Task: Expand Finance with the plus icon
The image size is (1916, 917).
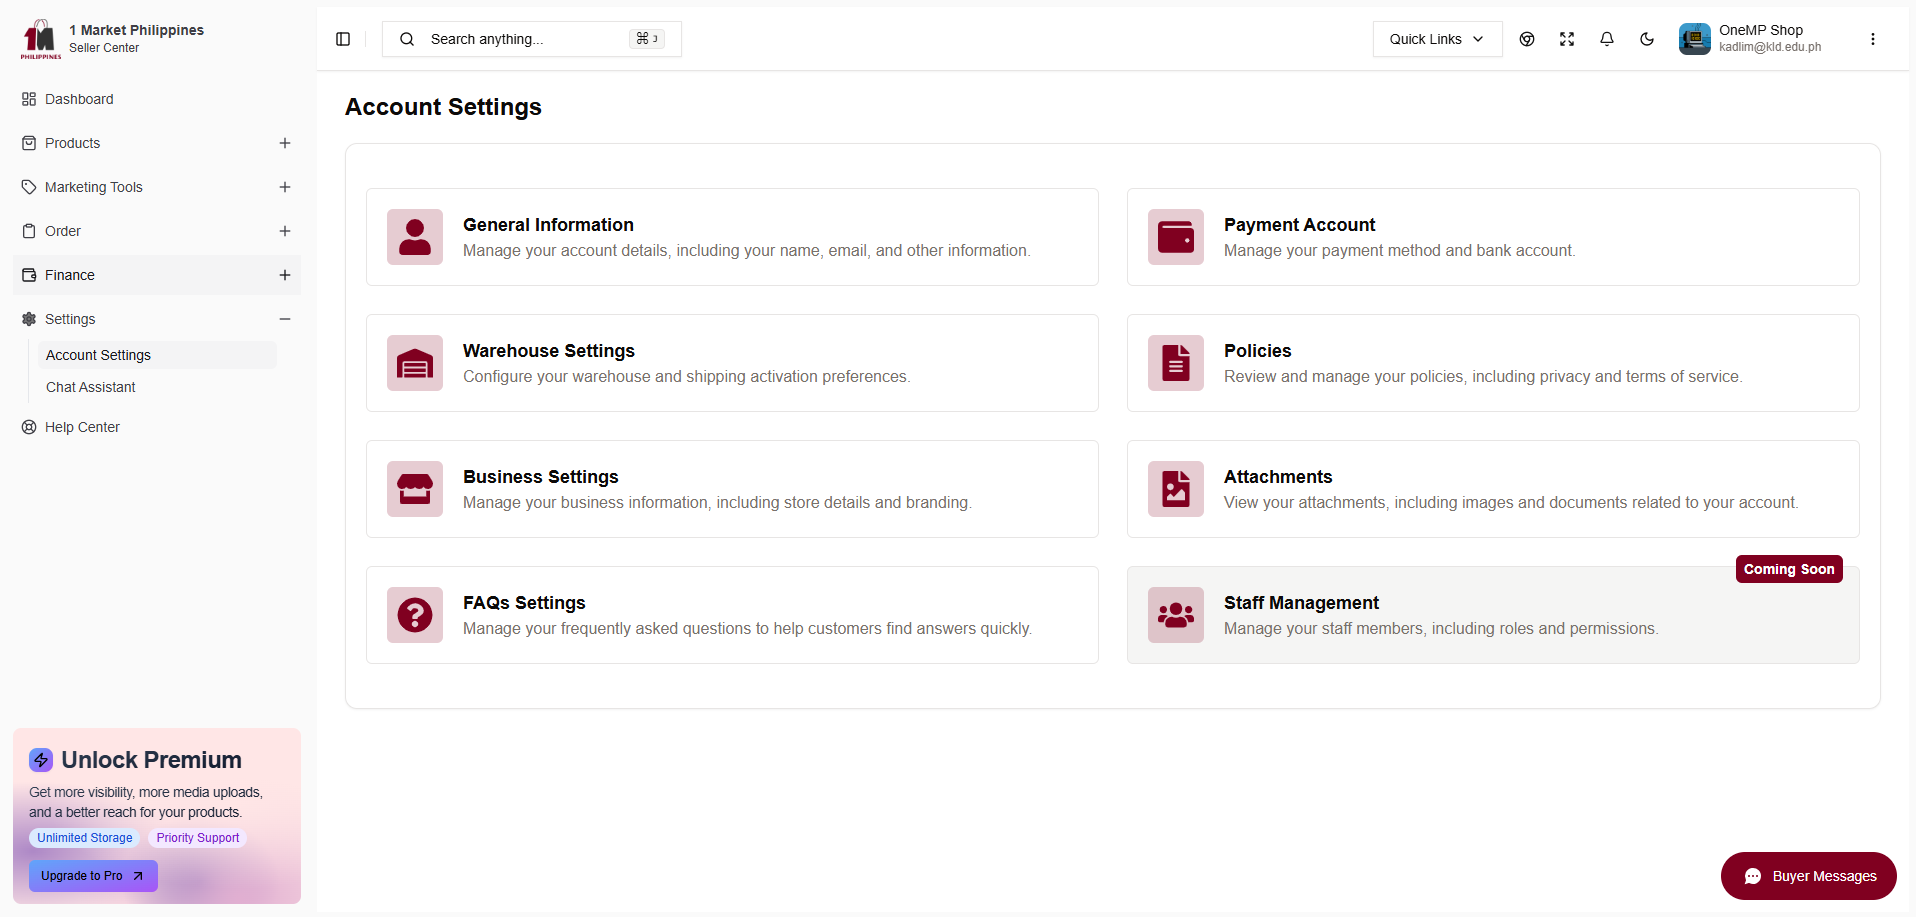Action: (285, 275)
